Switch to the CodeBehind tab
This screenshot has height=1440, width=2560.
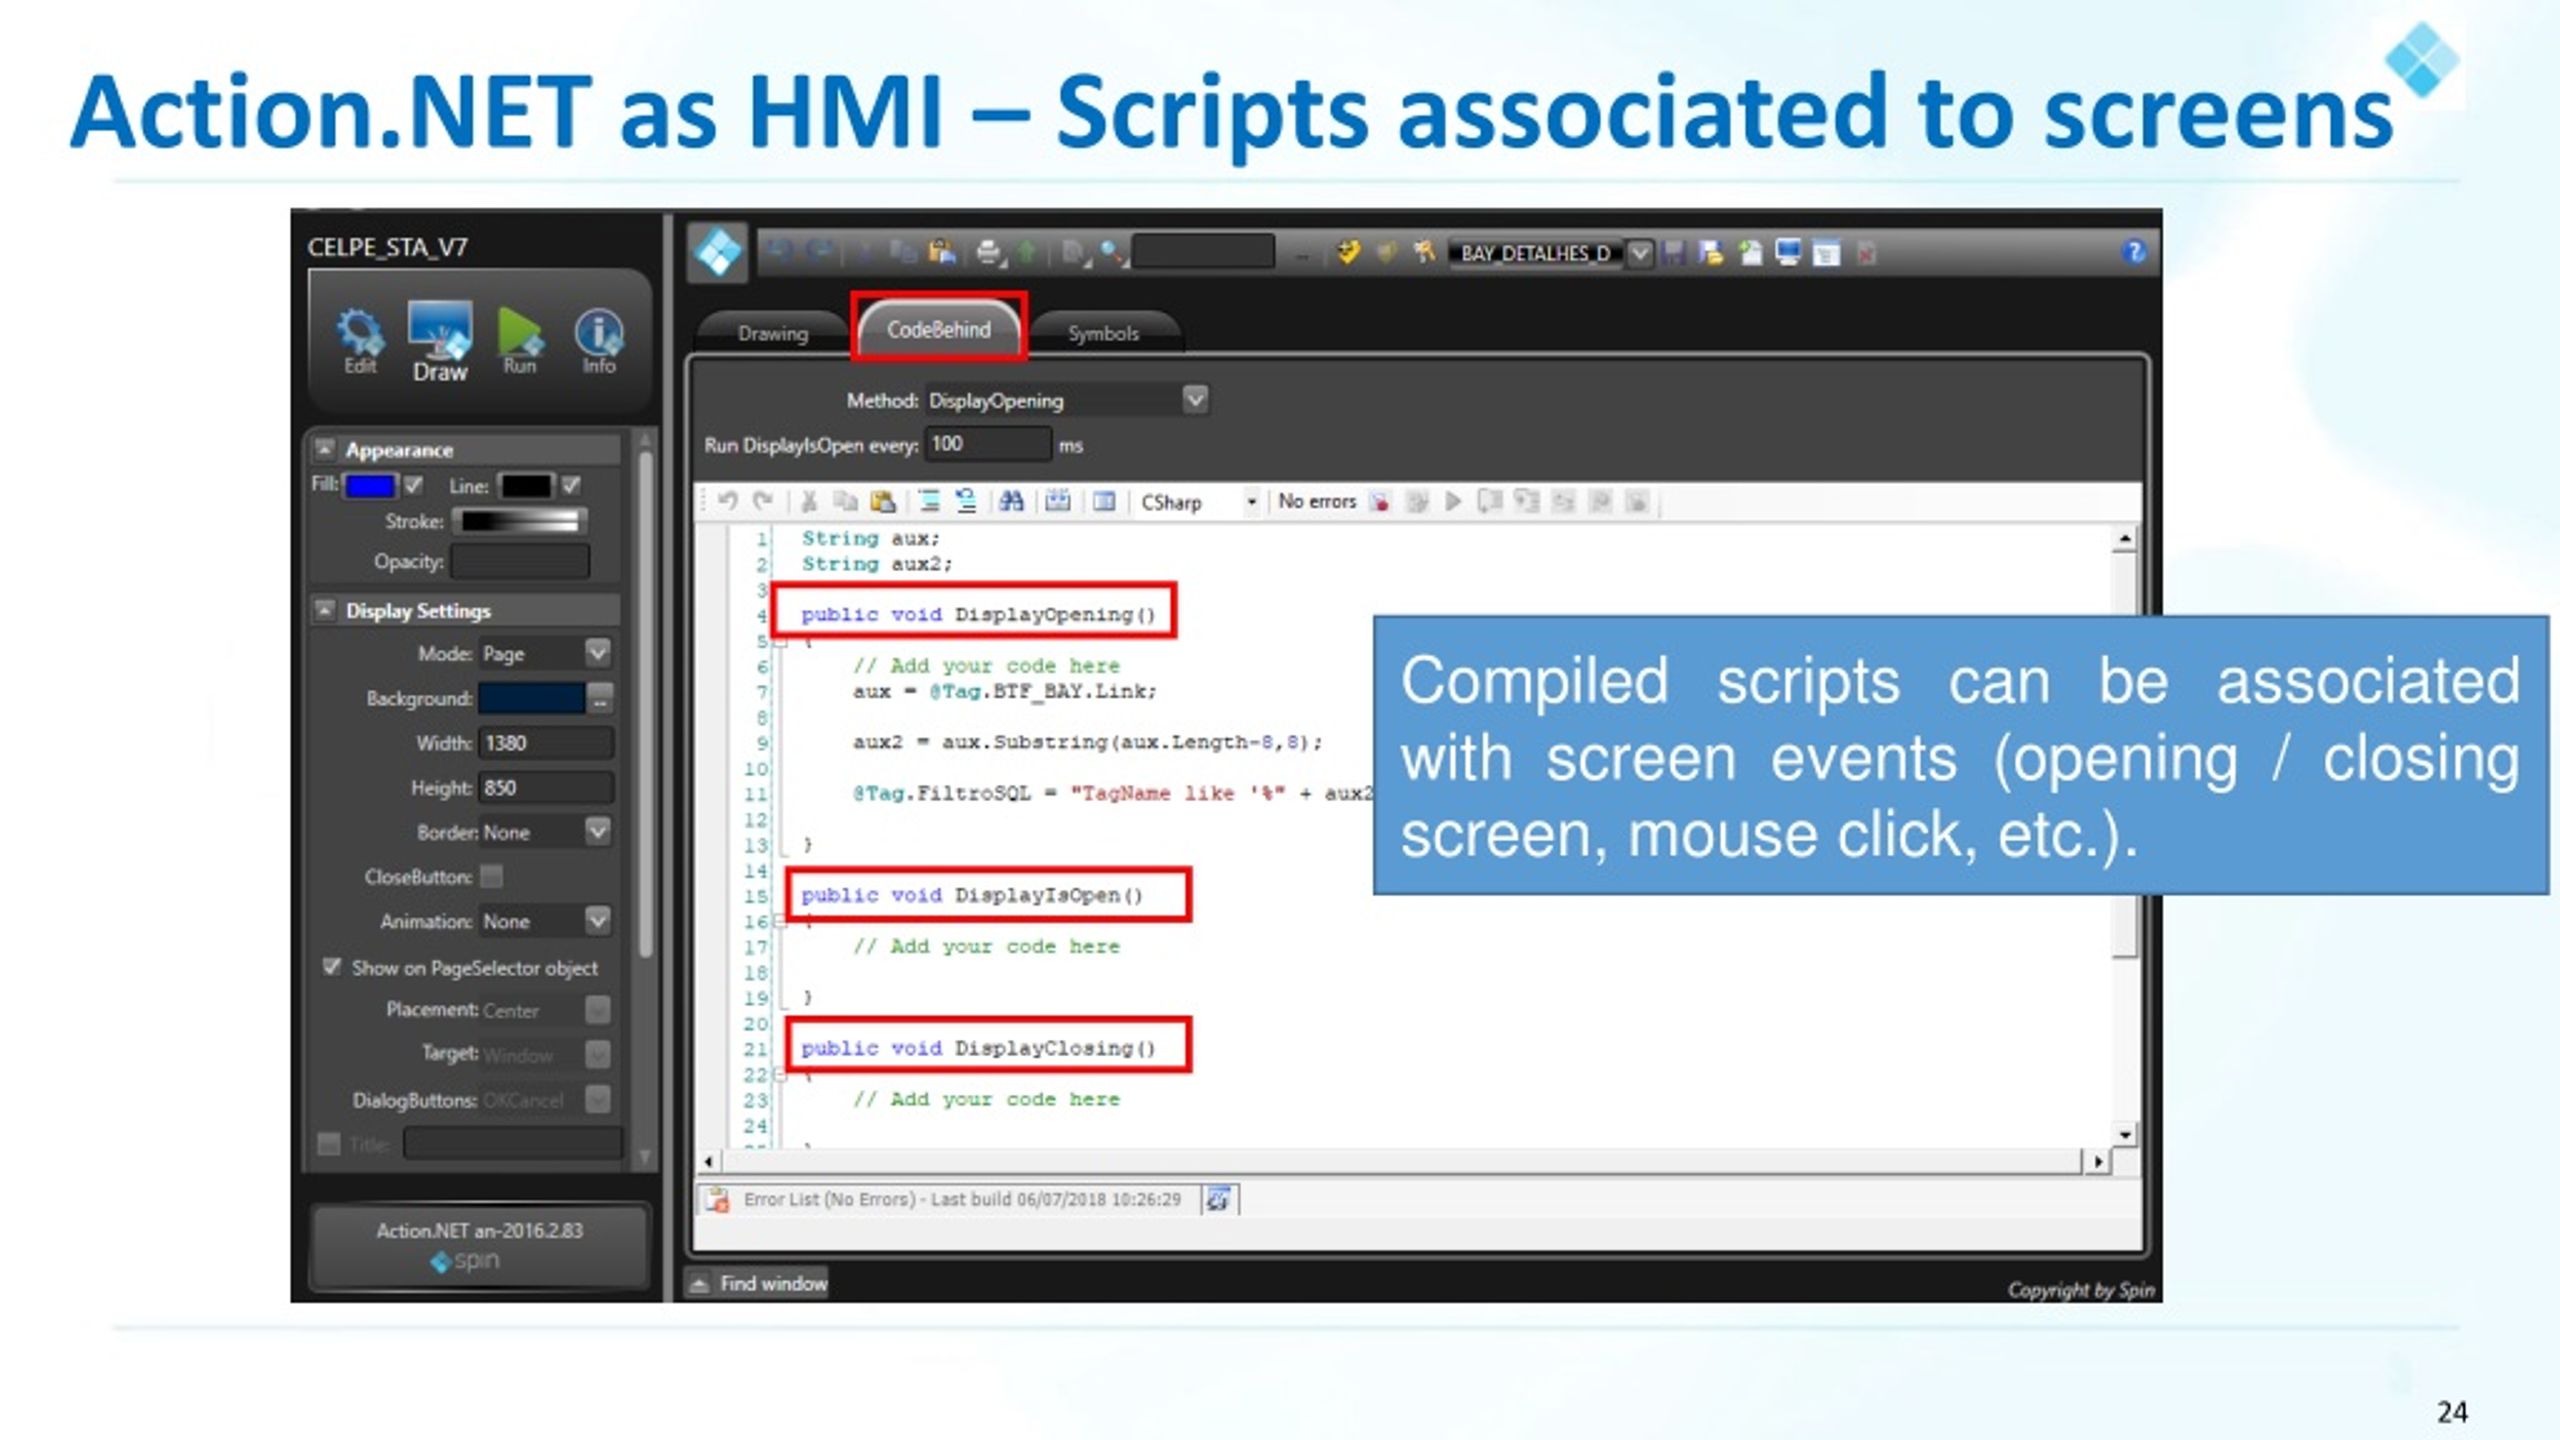[x=938, y=329]
